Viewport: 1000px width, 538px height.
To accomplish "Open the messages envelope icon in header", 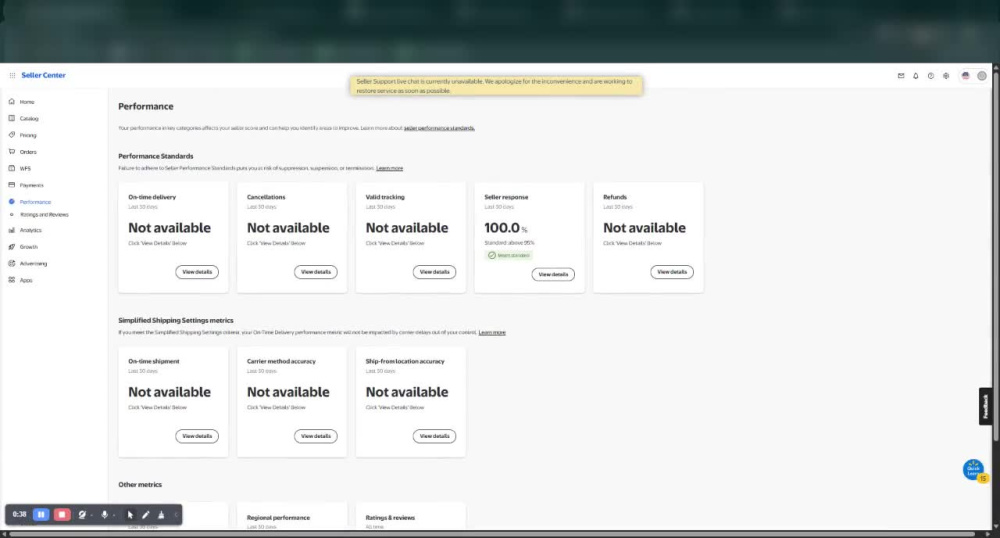I will [x=901, y=76].
